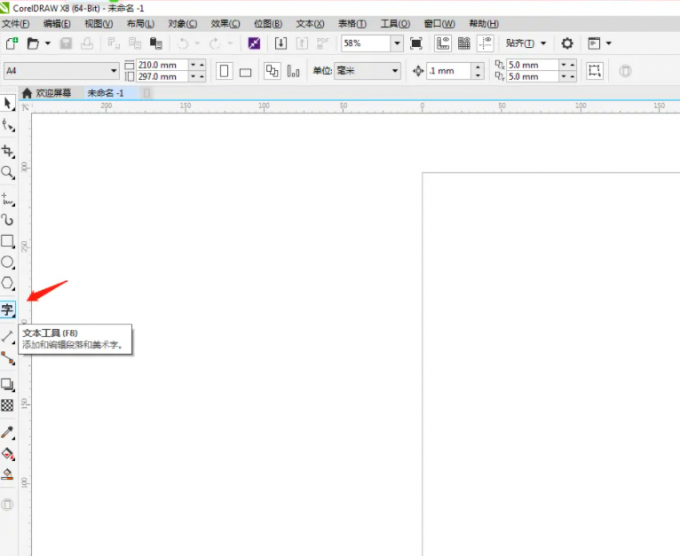Screen dimensions: 680x556
Task: Switch to the 欢迎屏幕 tab
Action: tap(53, 93)
